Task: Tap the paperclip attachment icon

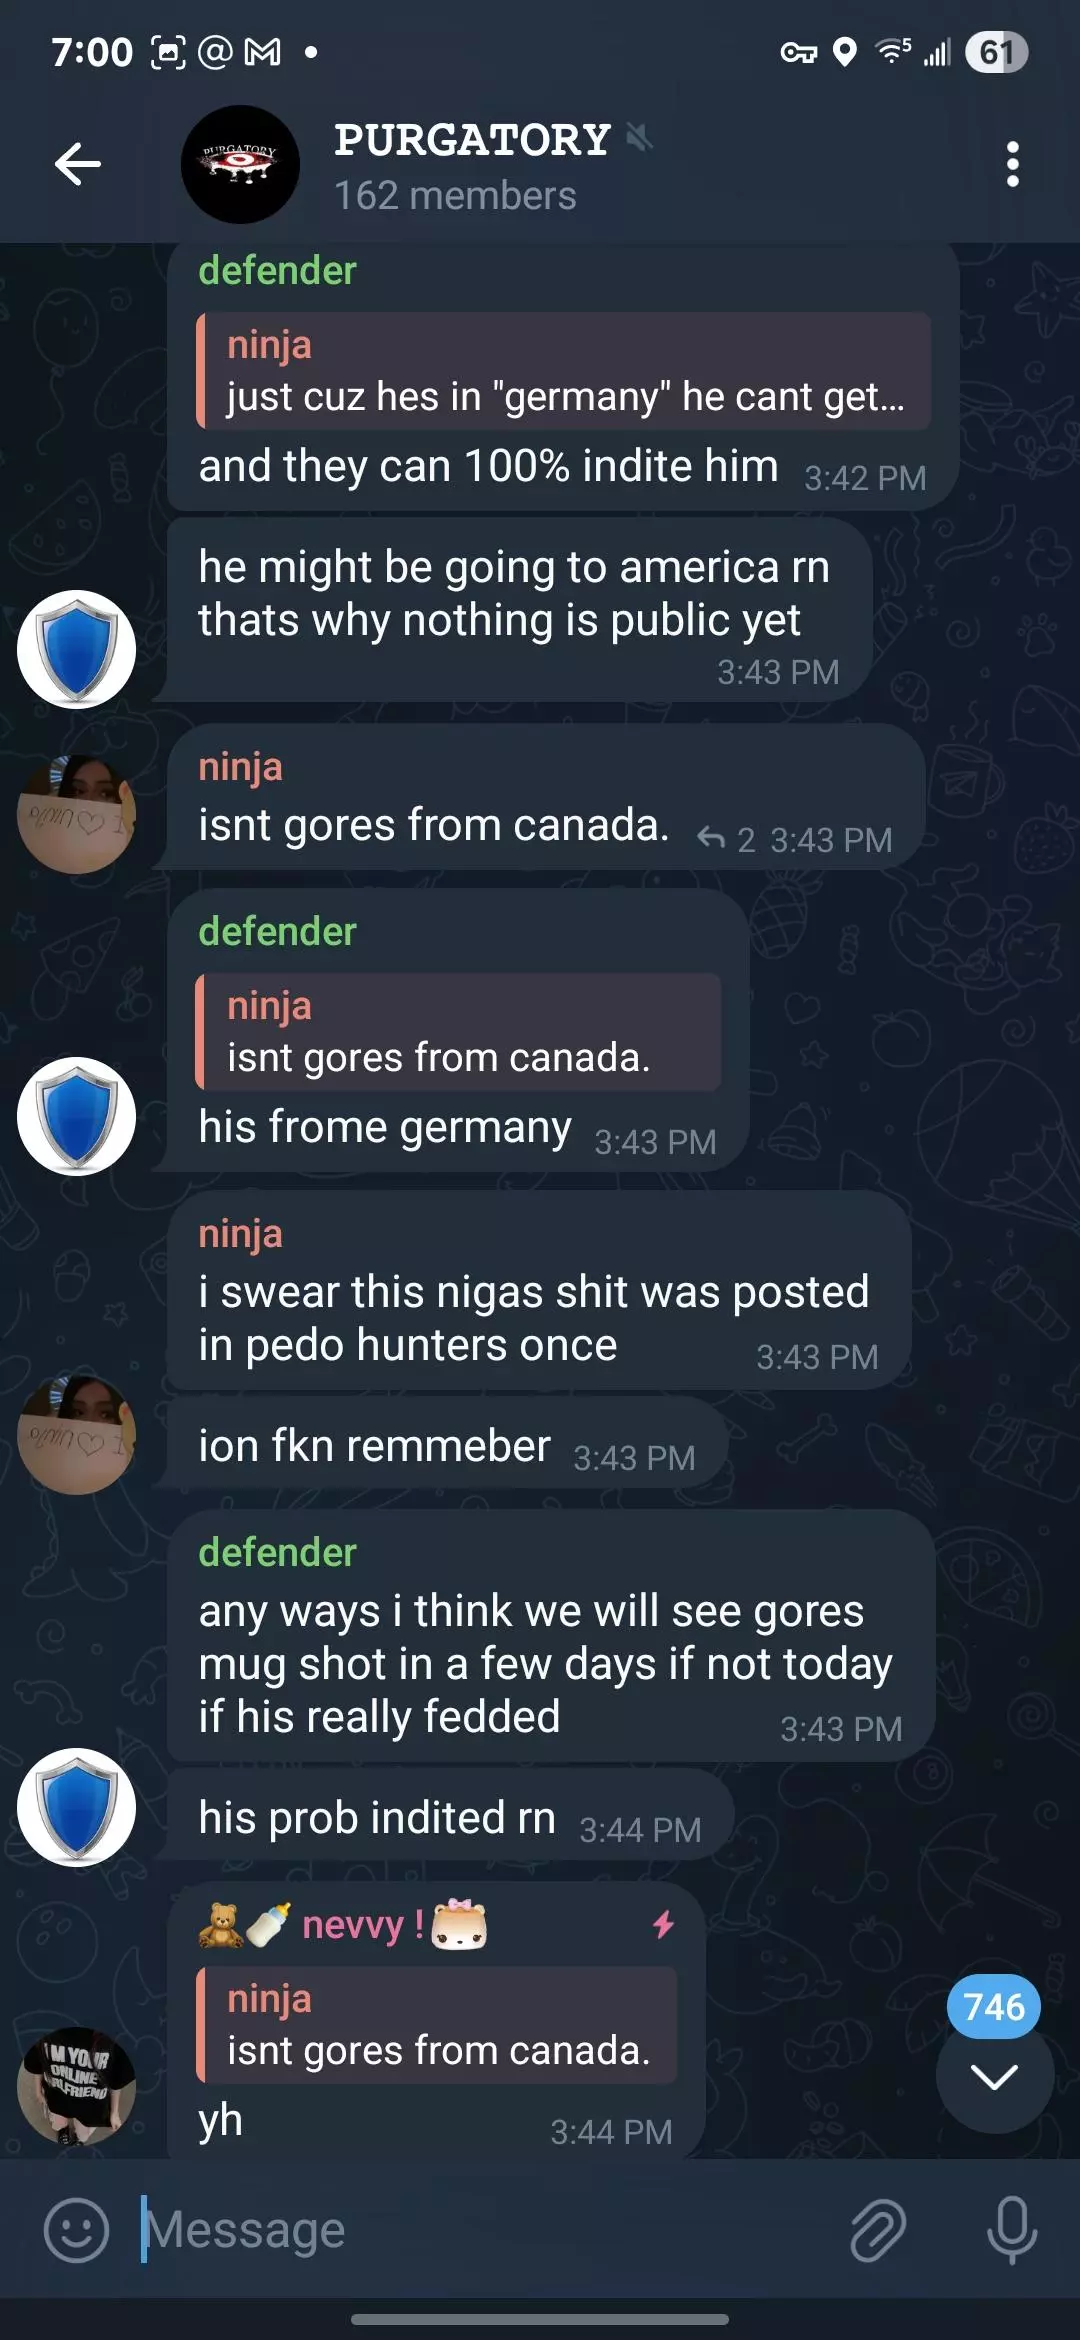Action: (x=878, y=2230)
